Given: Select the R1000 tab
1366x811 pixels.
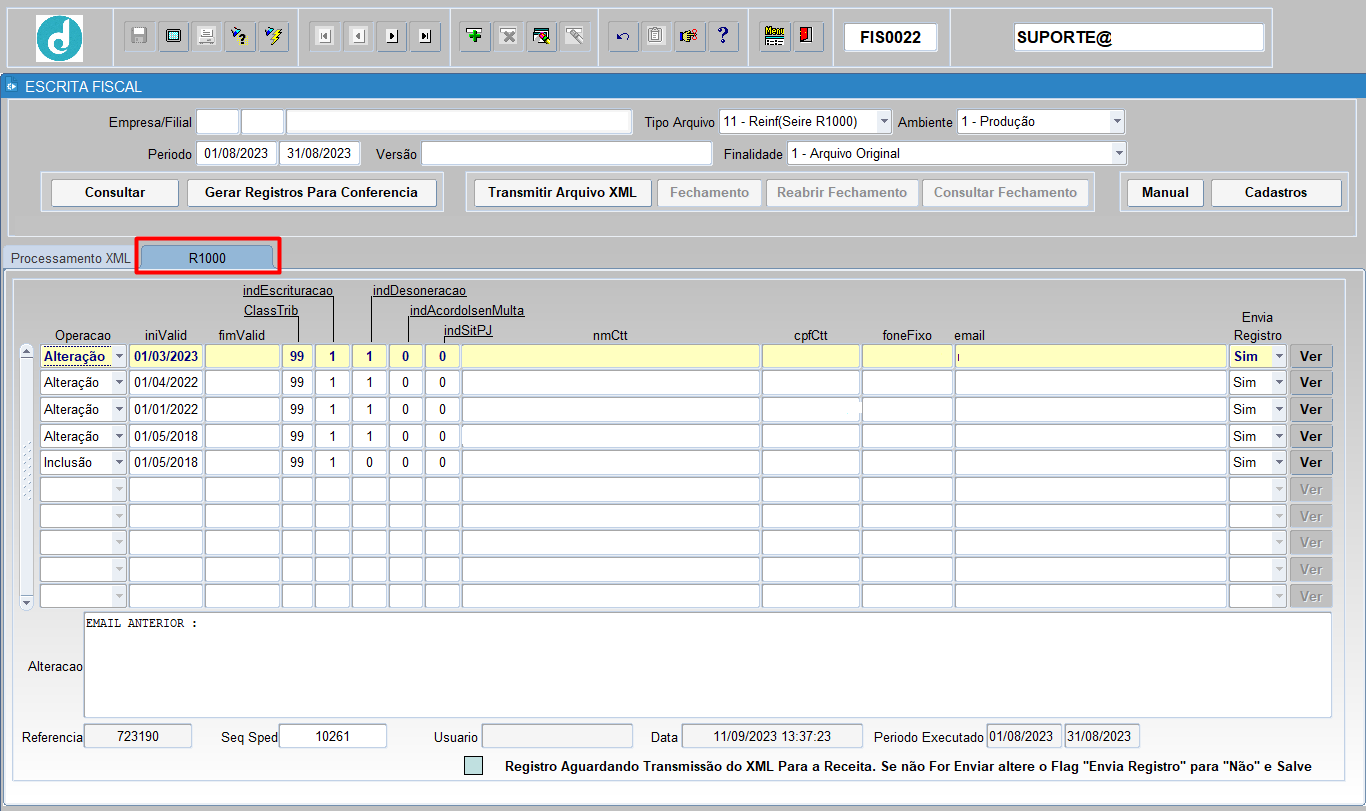Looking at the screenshot, I should [207, 258].
